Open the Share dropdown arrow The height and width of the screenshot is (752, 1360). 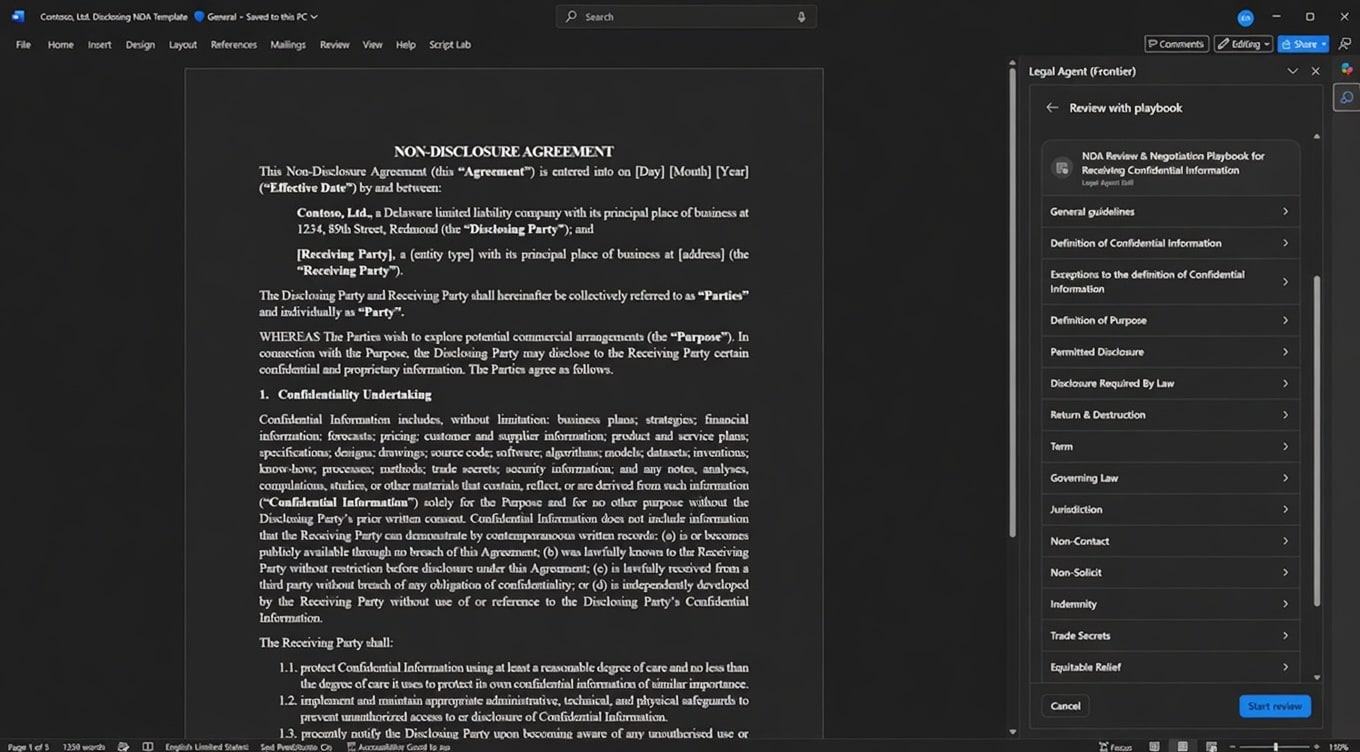1323,44
